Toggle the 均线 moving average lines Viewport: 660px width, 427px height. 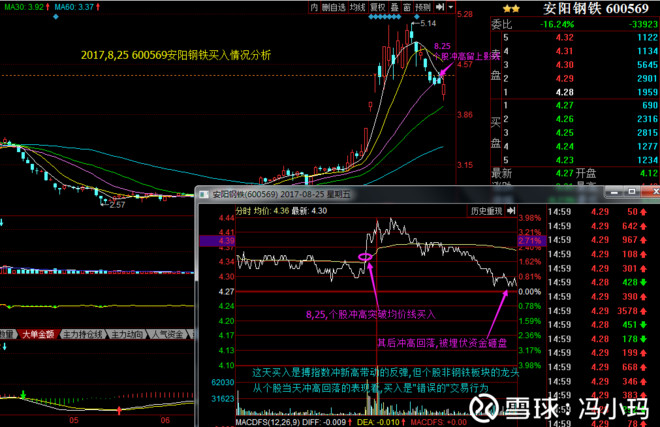(357, 7)
